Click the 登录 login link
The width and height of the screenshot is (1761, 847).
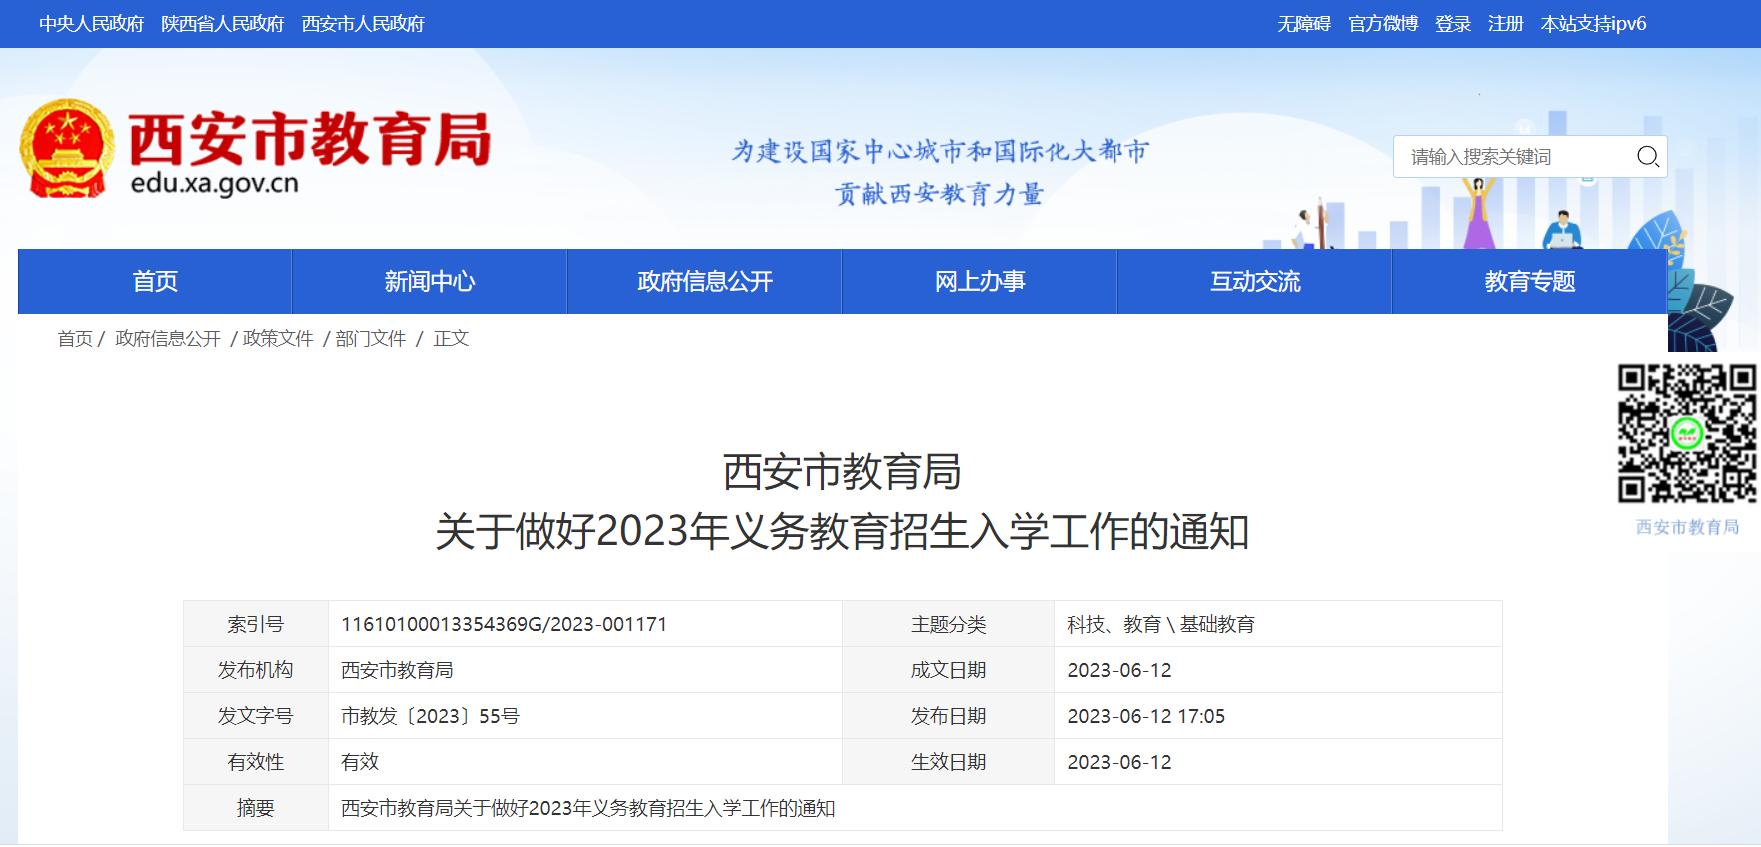[1453, 24]
